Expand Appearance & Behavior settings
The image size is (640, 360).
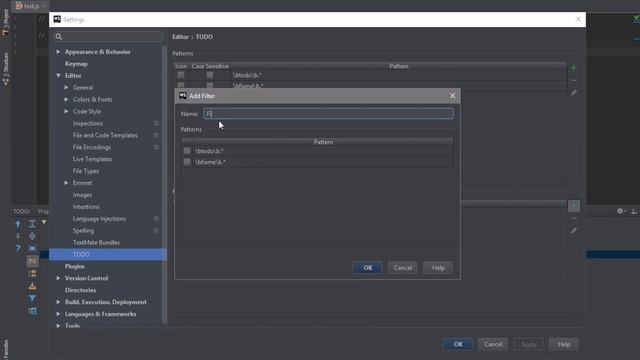(58, 52)
